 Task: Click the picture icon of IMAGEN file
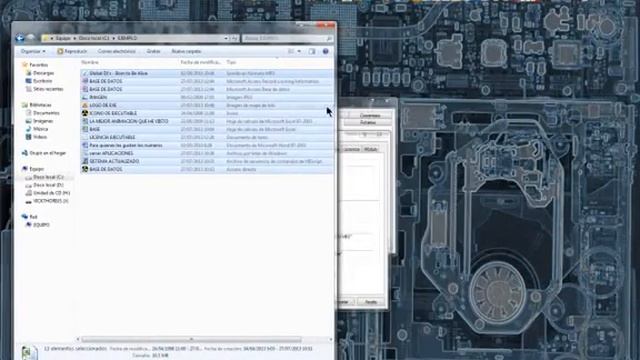click(85, 97)
